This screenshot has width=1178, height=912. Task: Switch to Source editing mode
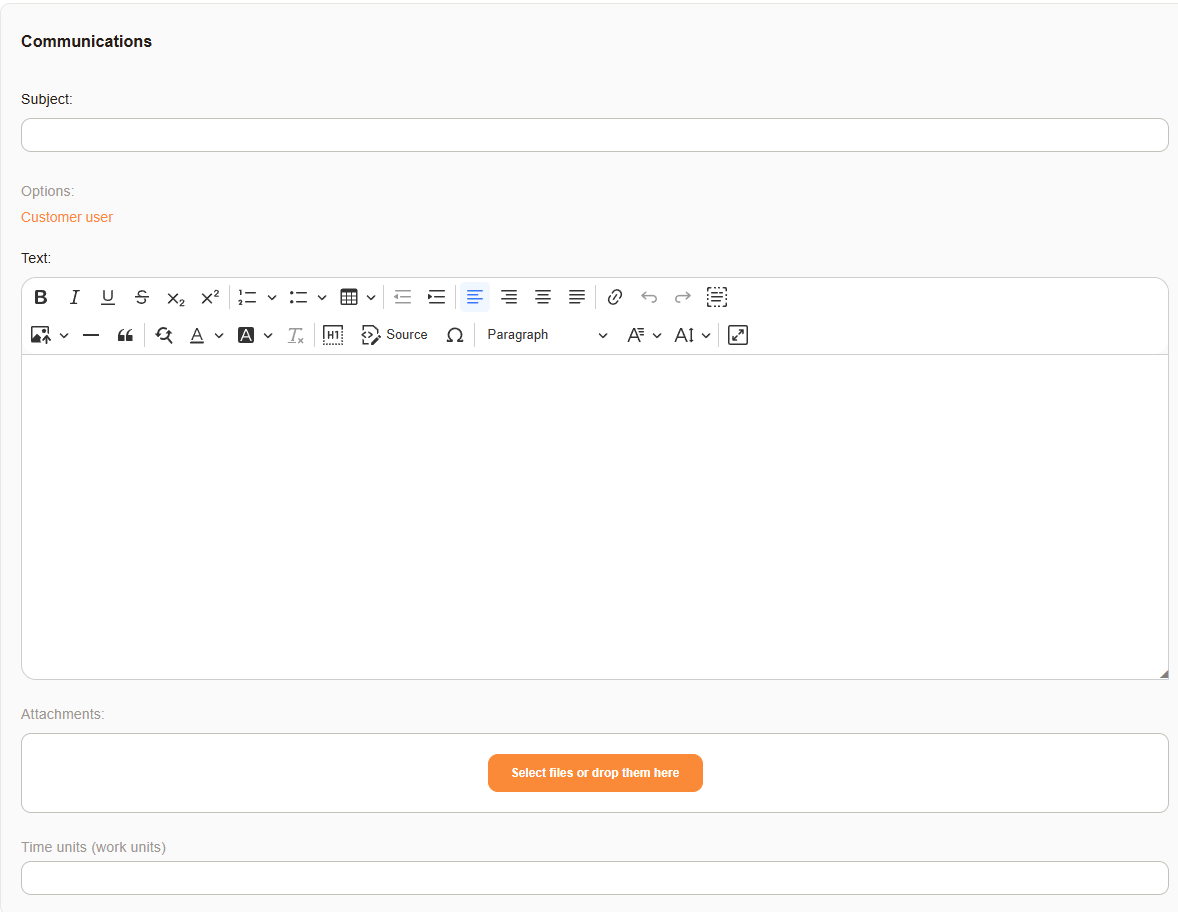pyautogui.click(x=395, y=335)
